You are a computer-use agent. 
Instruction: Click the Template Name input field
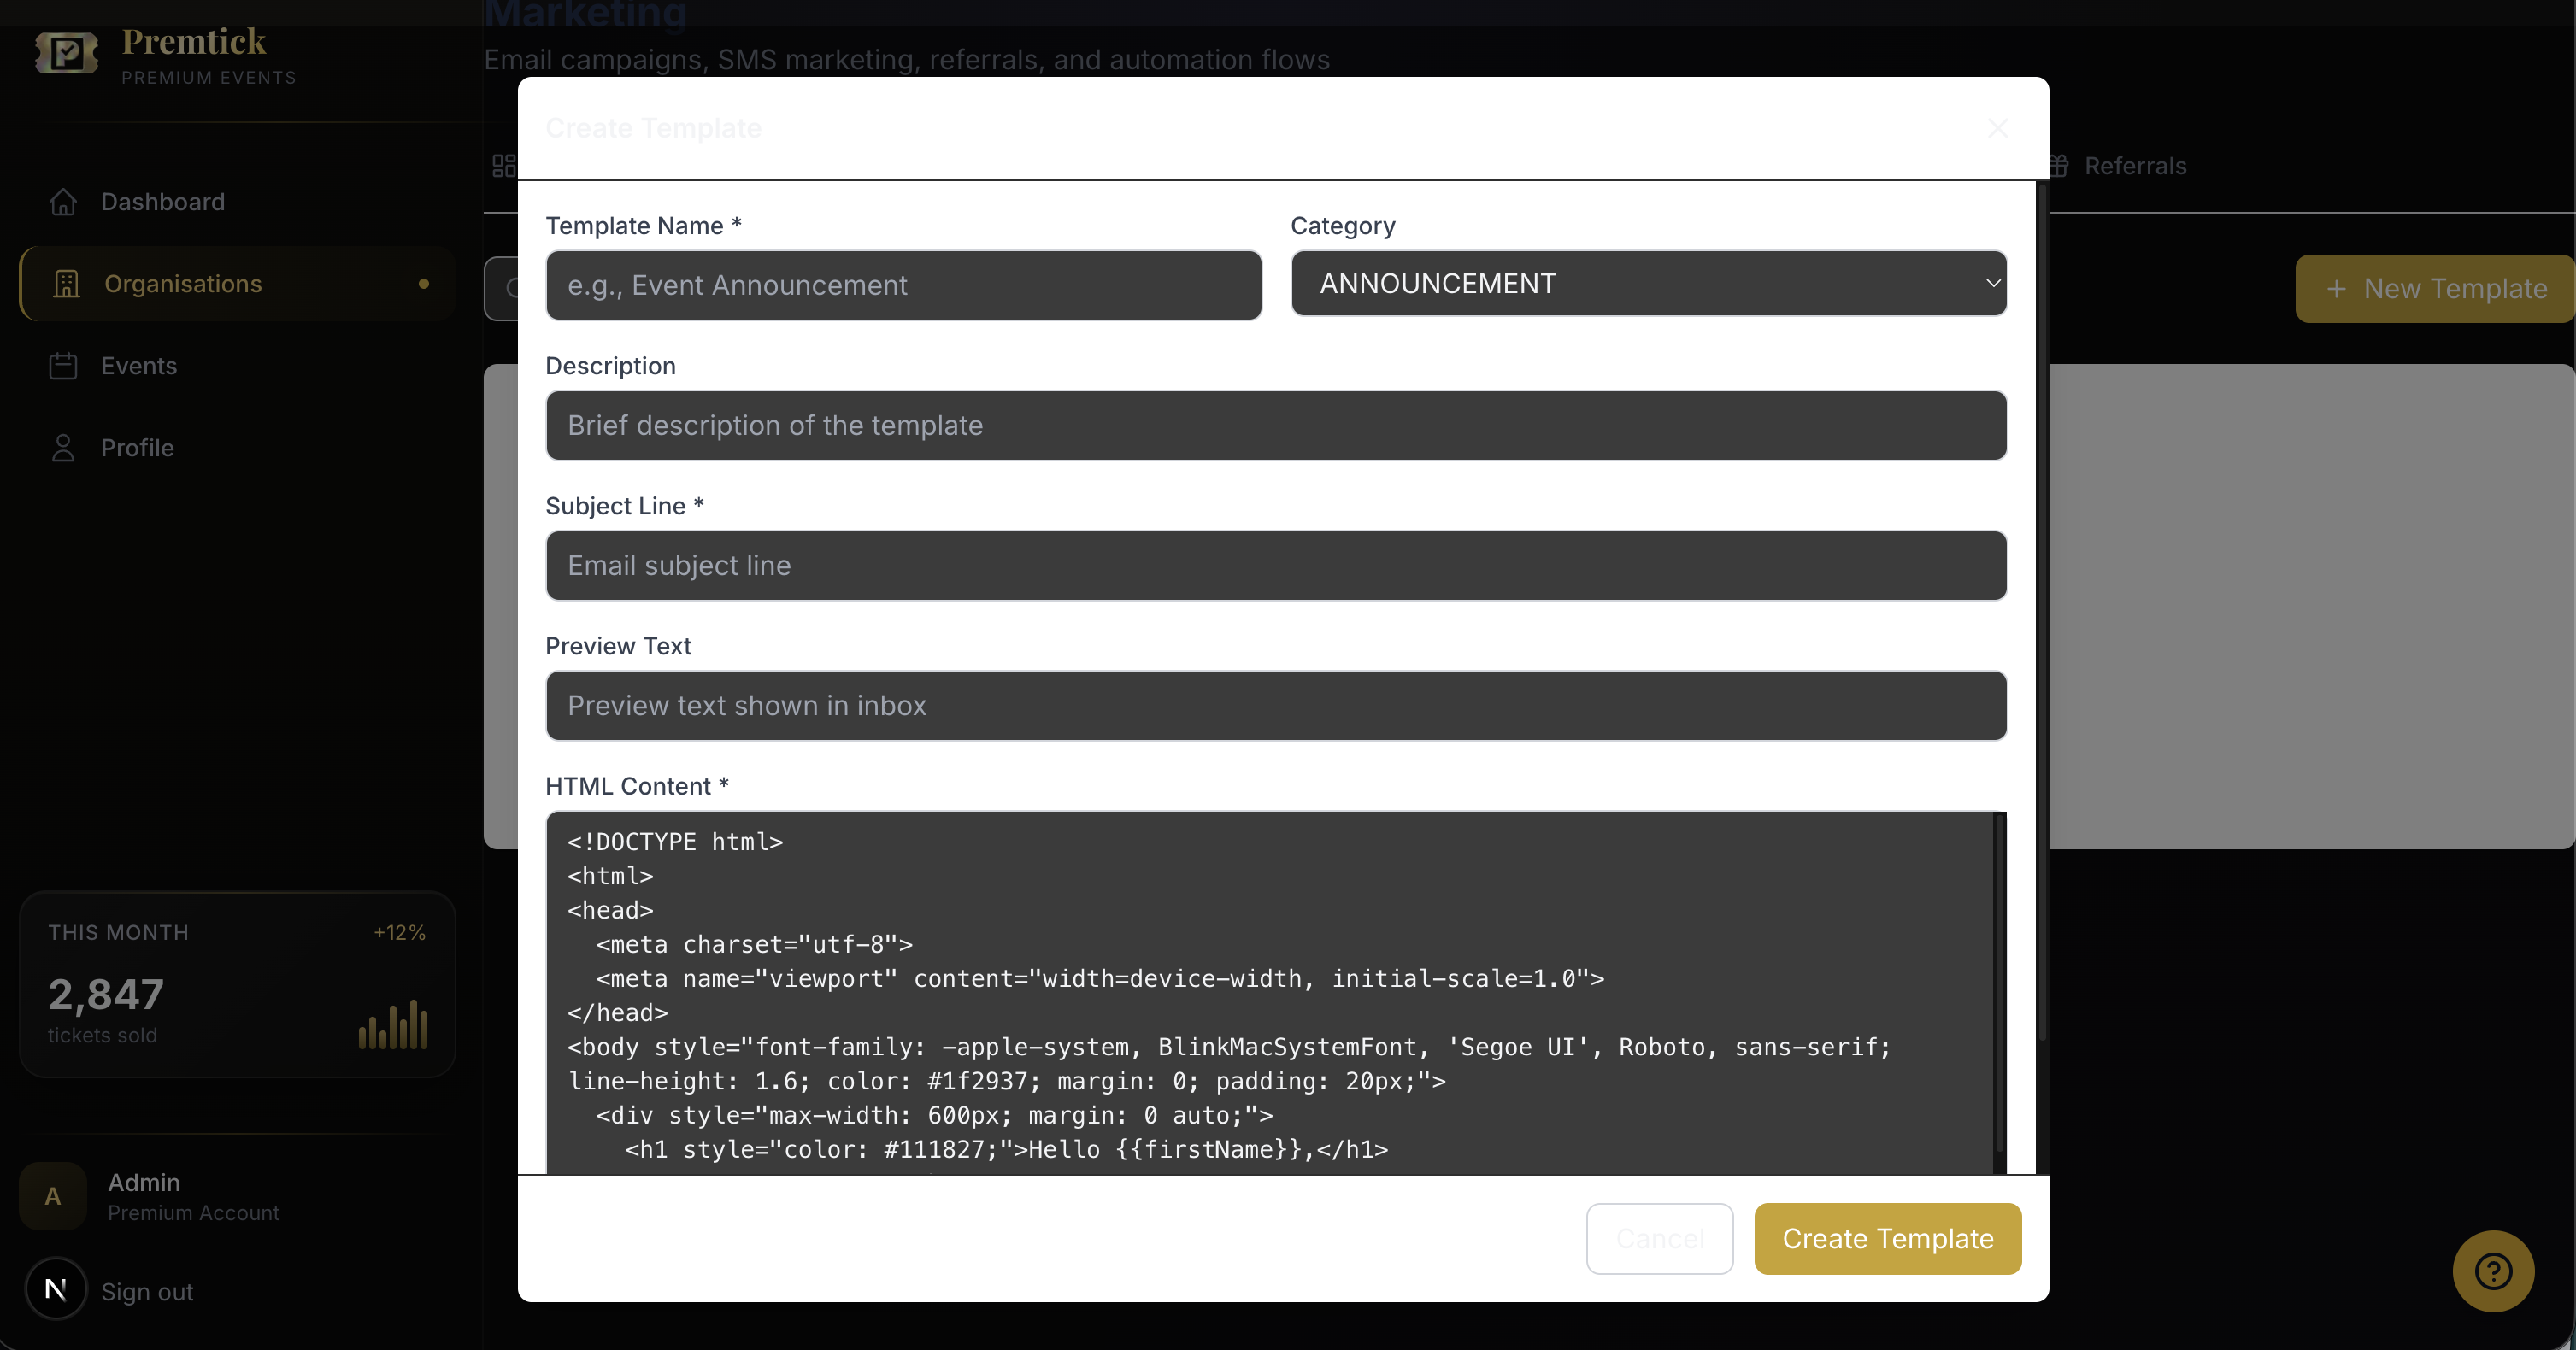[x=903, y=286]
